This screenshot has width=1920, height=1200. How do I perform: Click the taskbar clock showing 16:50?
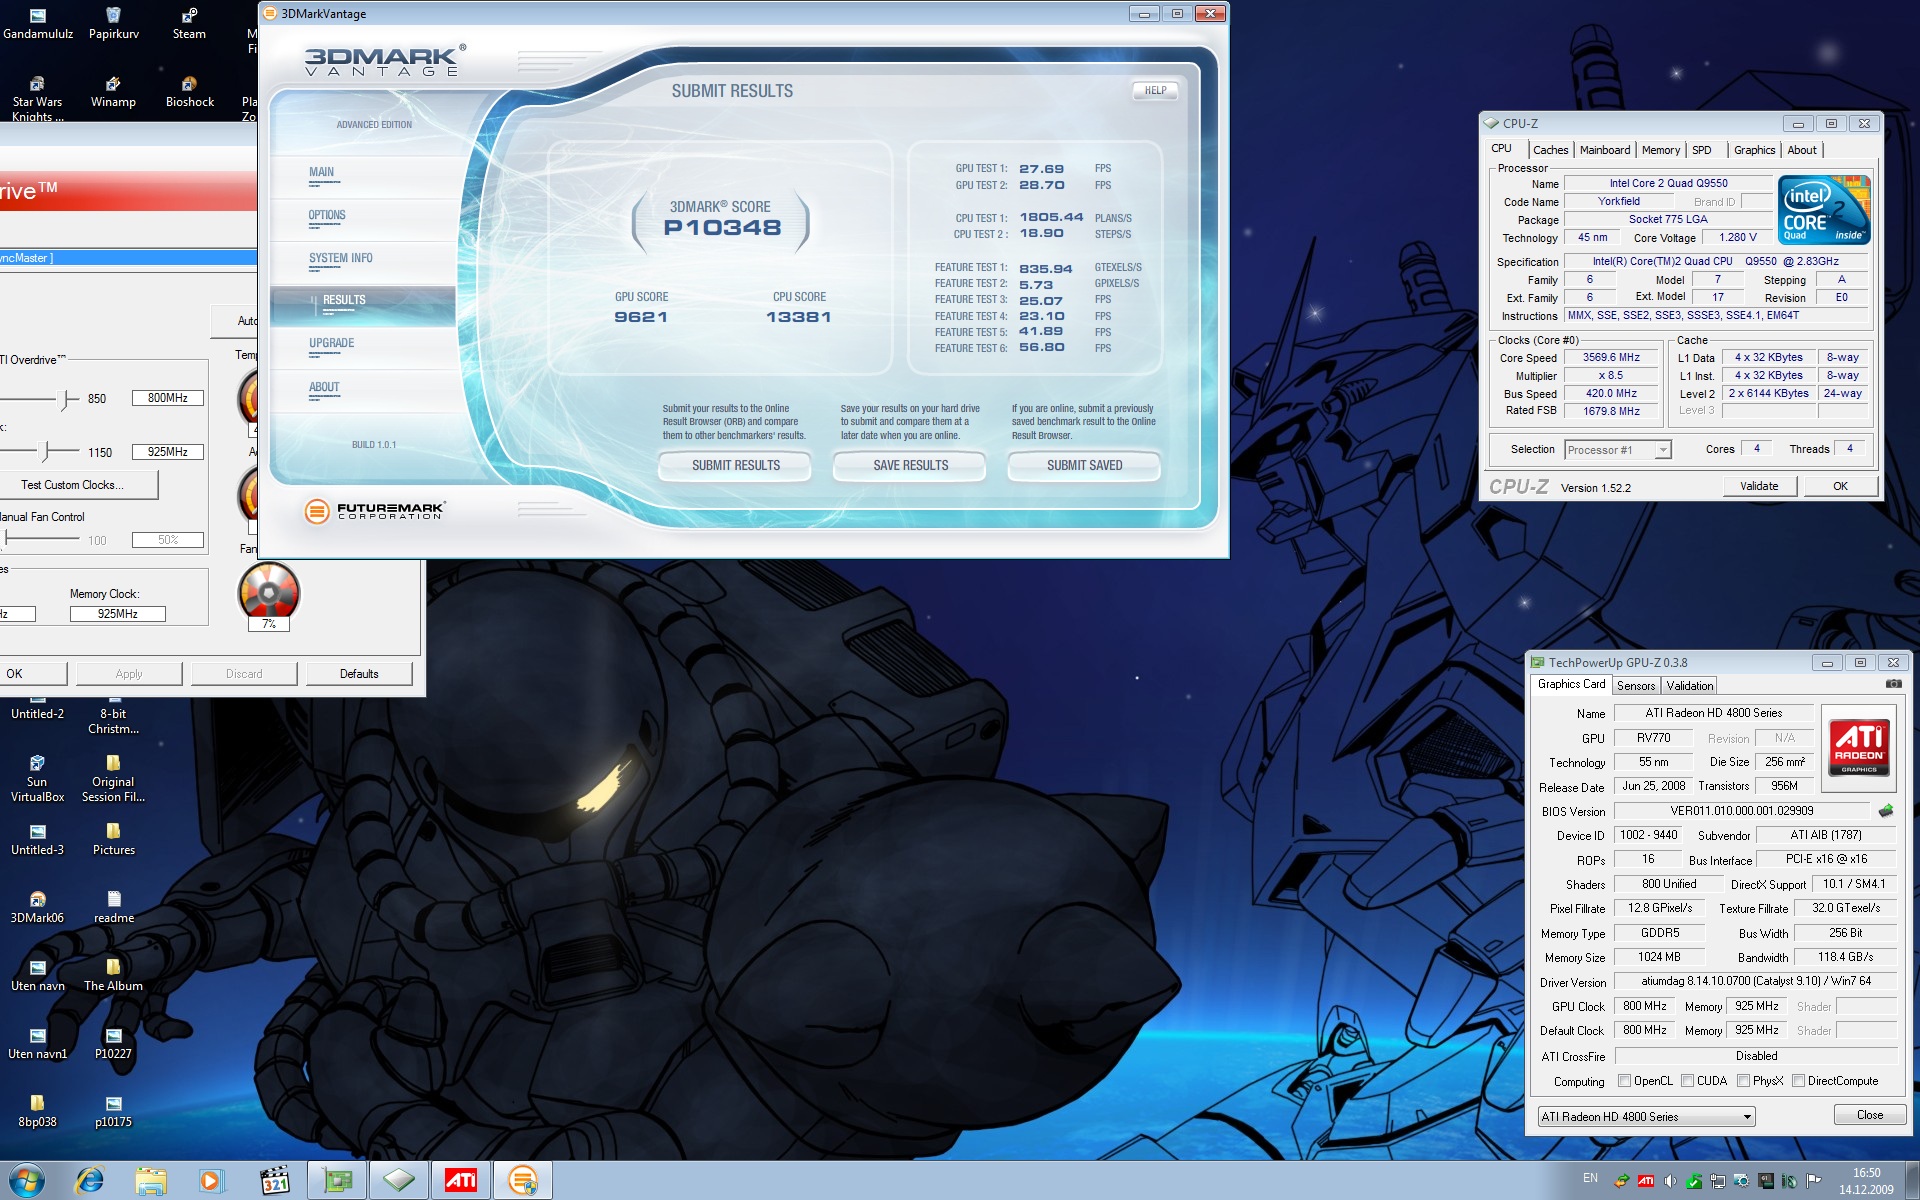tap(1866, 1181)
